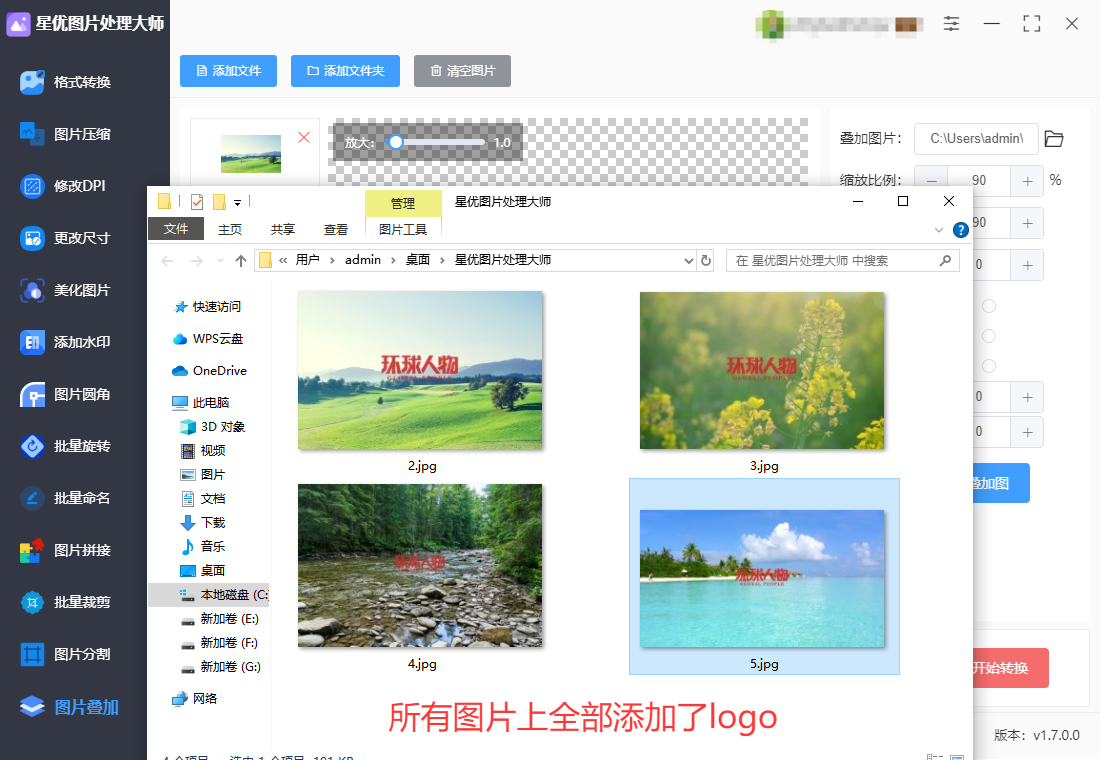The image size is (1100, 760).
Task: Open the 图片分割 sidebar tool
Action: [66, 654]
